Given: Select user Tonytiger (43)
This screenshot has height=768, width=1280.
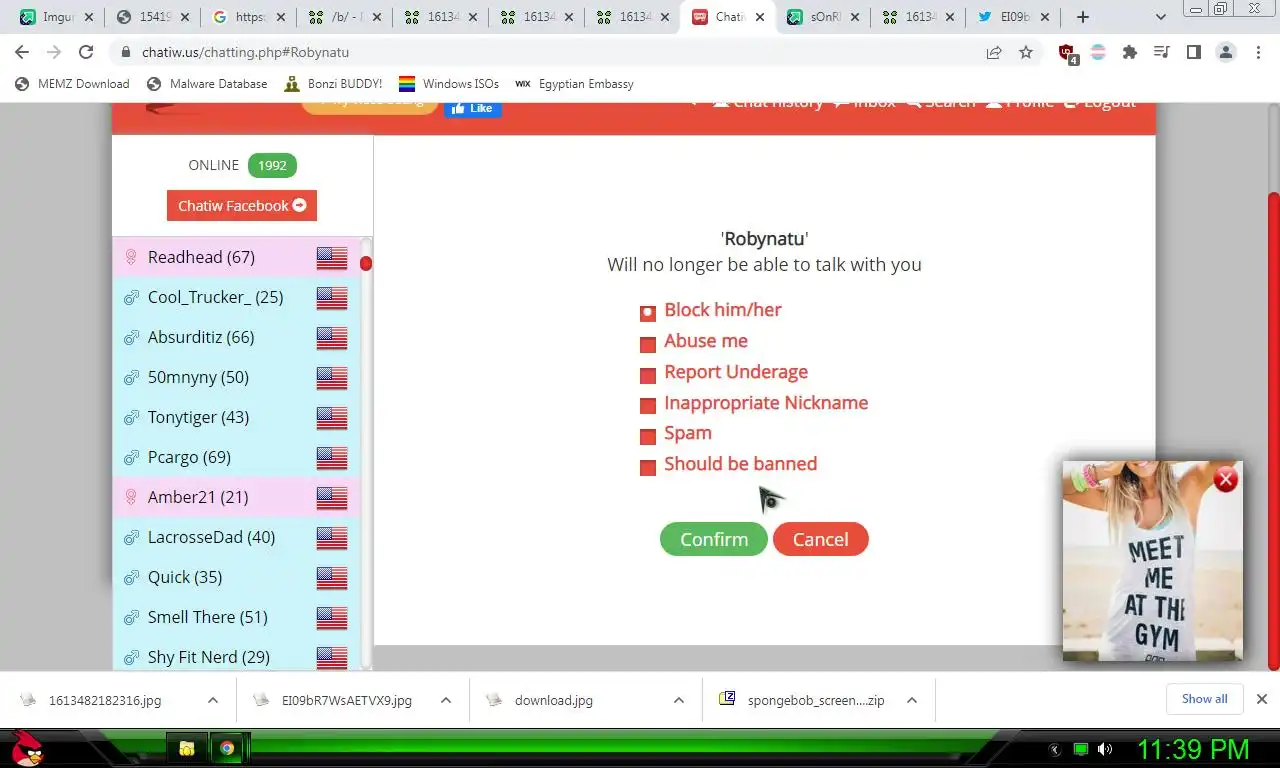Looking at the screenshot, I should click(x=236, y=417).
